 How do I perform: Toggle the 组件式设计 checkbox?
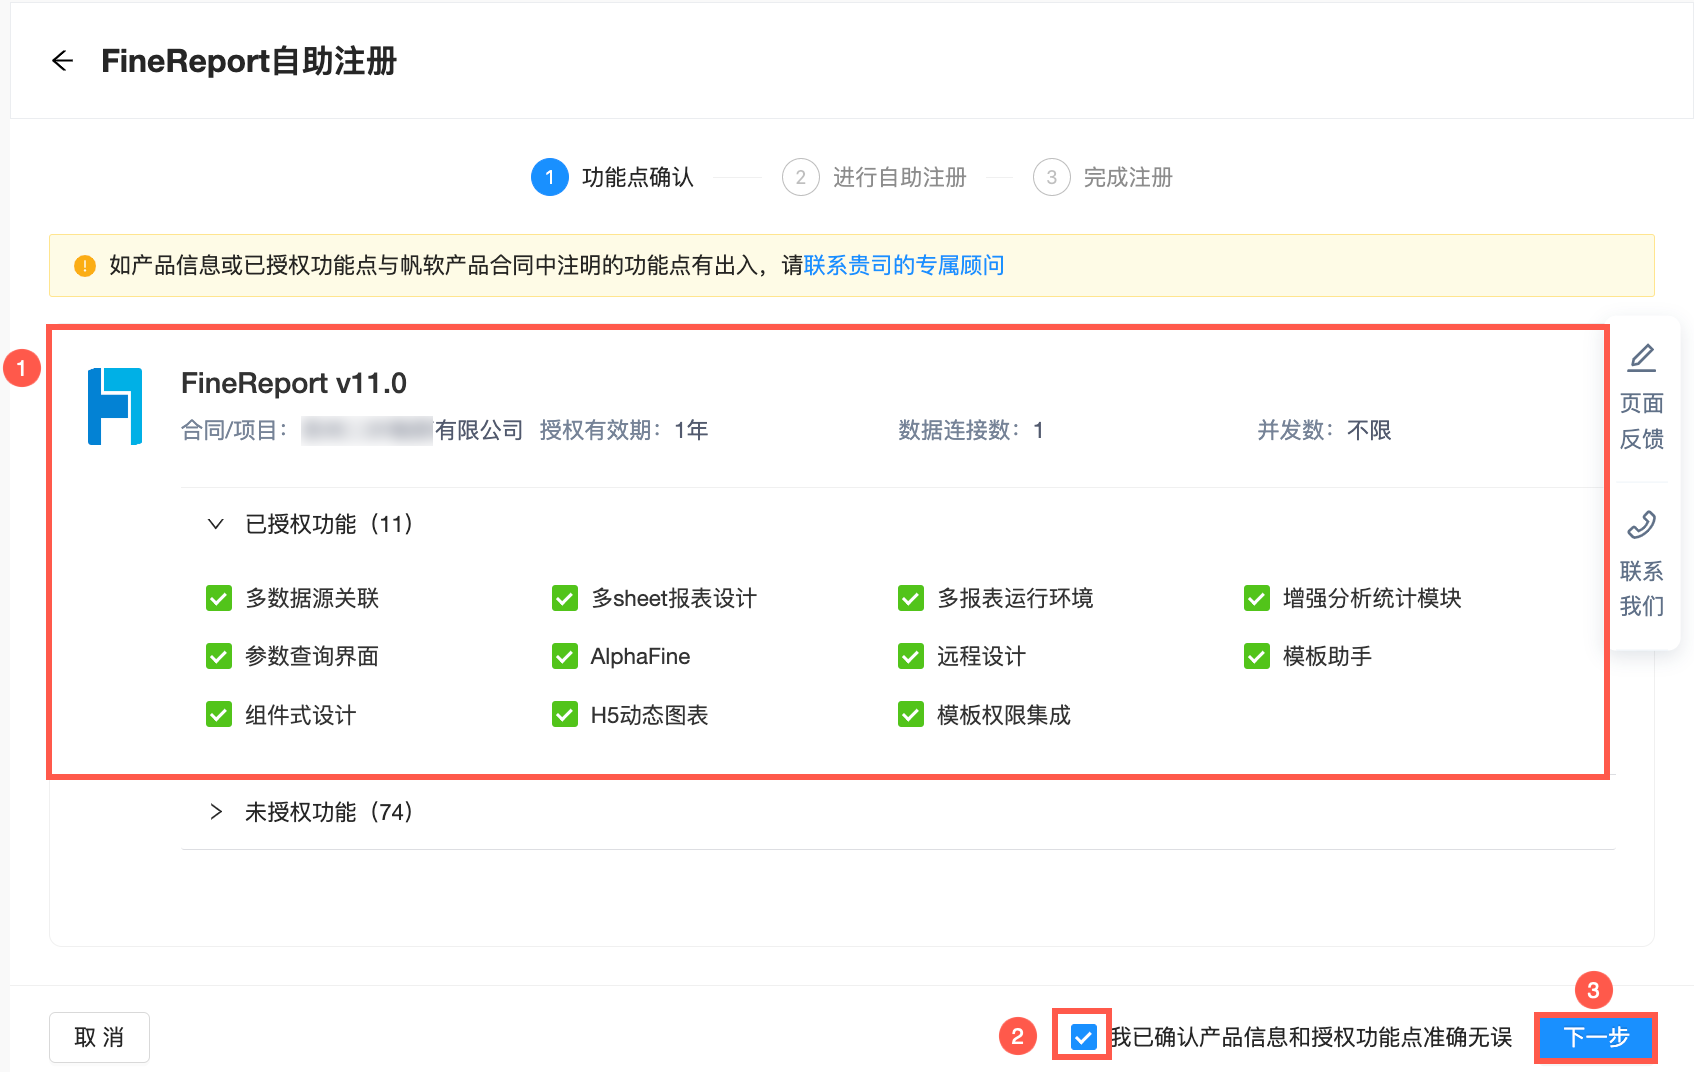219,715
